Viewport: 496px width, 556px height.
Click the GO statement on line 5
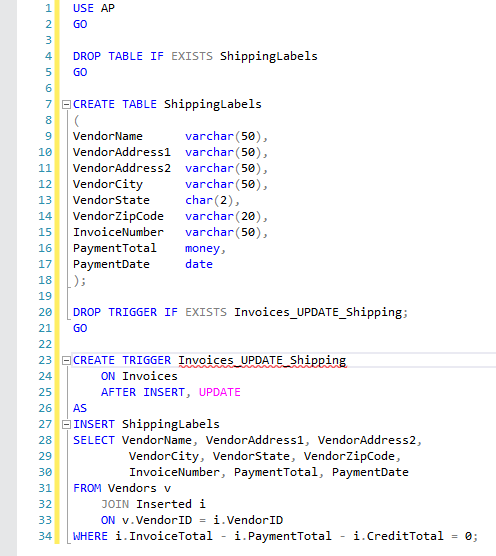click(x=80, y=72)
